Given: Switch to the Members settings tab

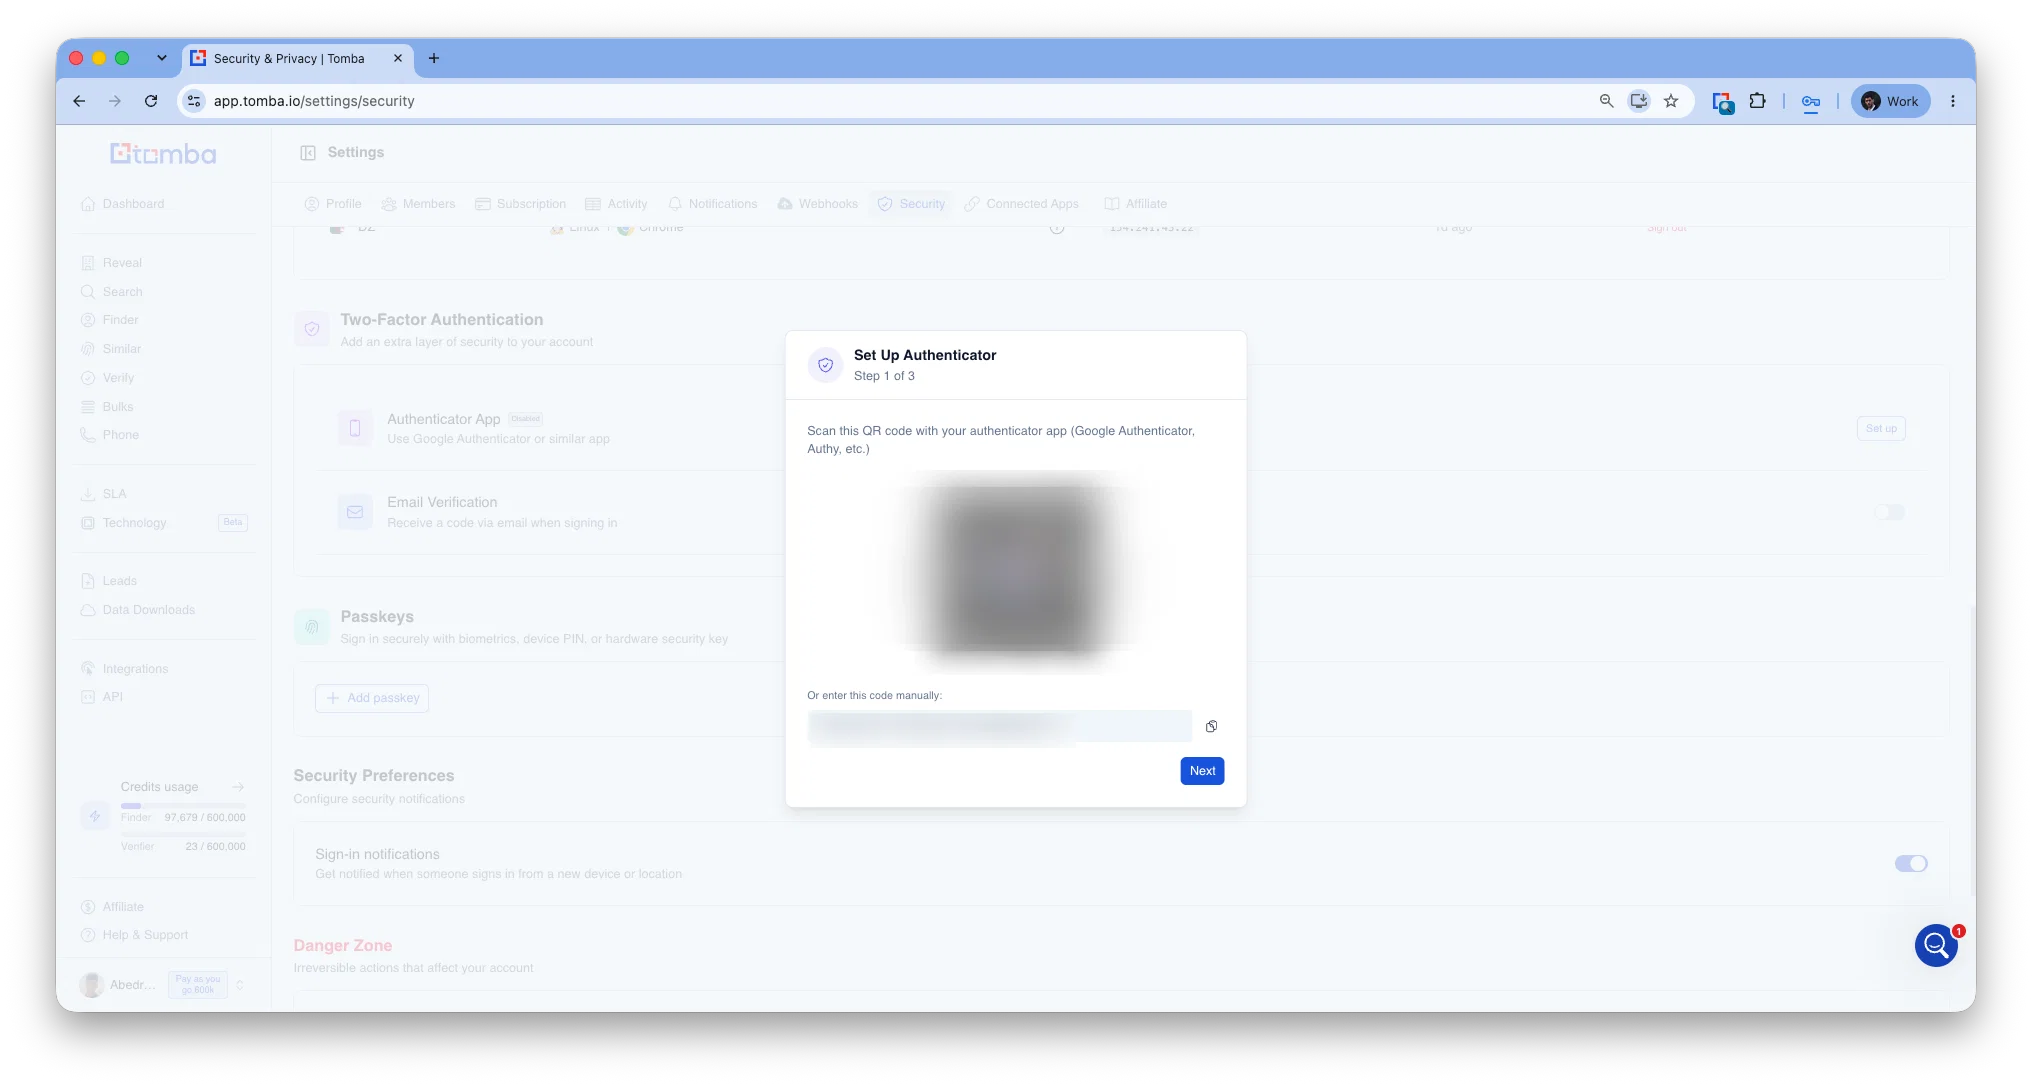Looking at the screenshot, I should tap(418, 204).
